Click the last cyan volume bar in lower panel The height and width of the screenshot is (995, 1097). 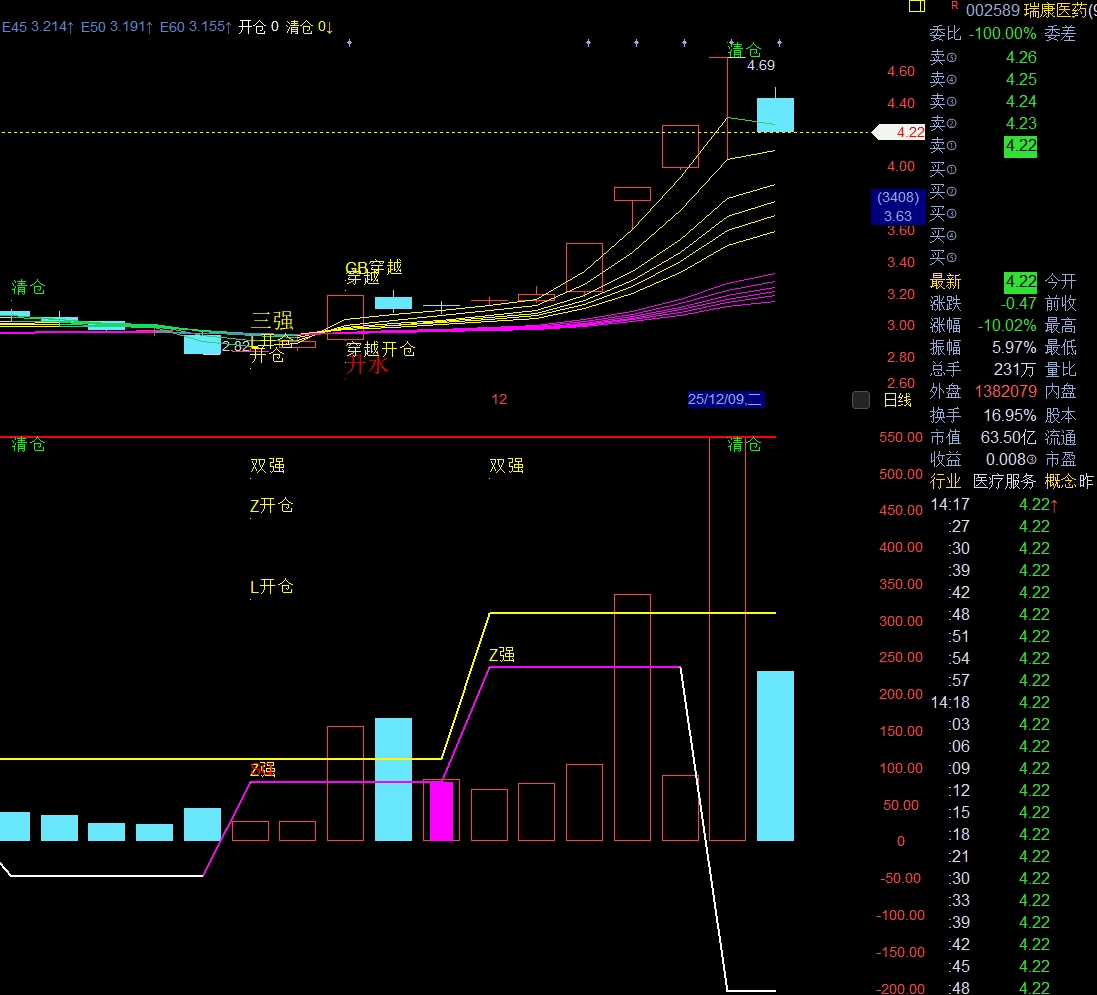775,756
